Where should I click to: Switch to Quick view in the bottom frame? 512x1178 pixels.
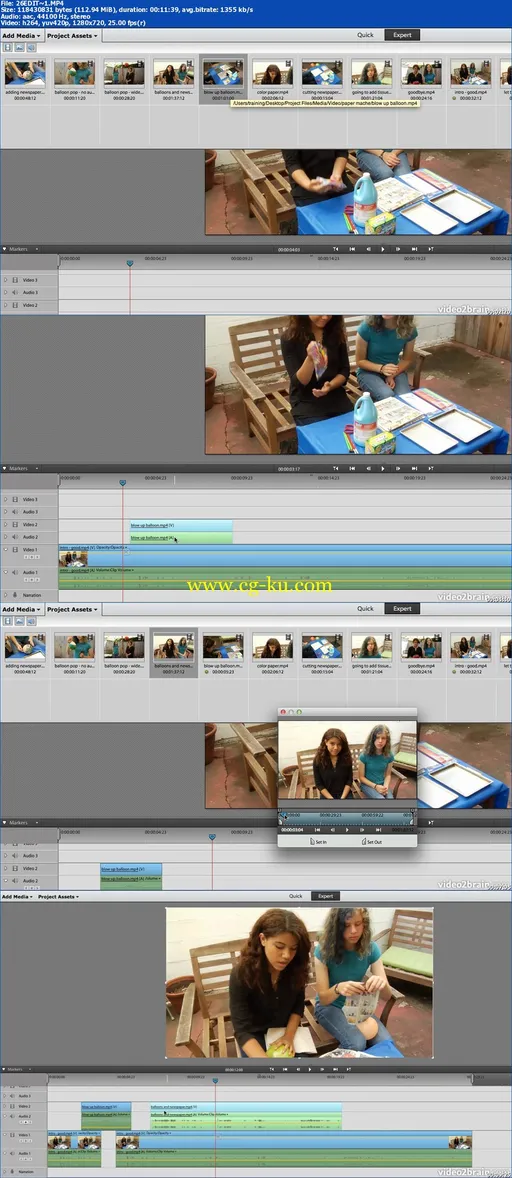296,896
